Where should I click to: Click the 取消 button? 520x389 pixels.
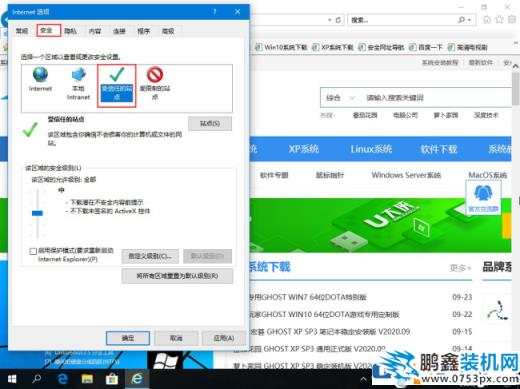pos(176,338)
